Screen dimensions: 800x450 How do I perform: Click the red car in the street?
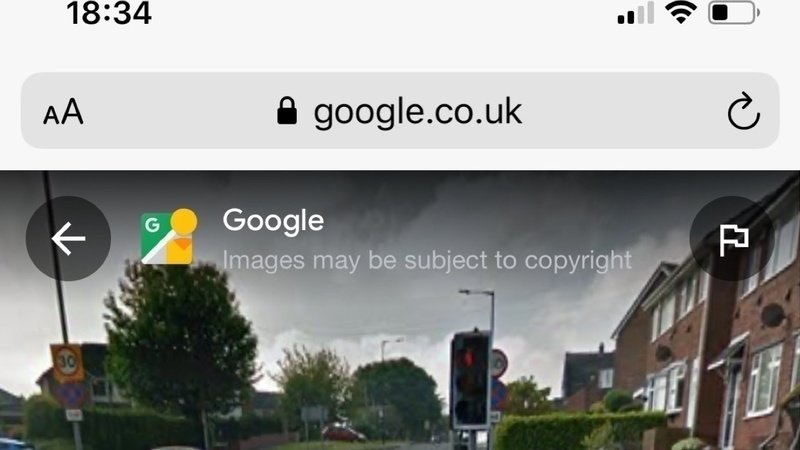(343, 433)
